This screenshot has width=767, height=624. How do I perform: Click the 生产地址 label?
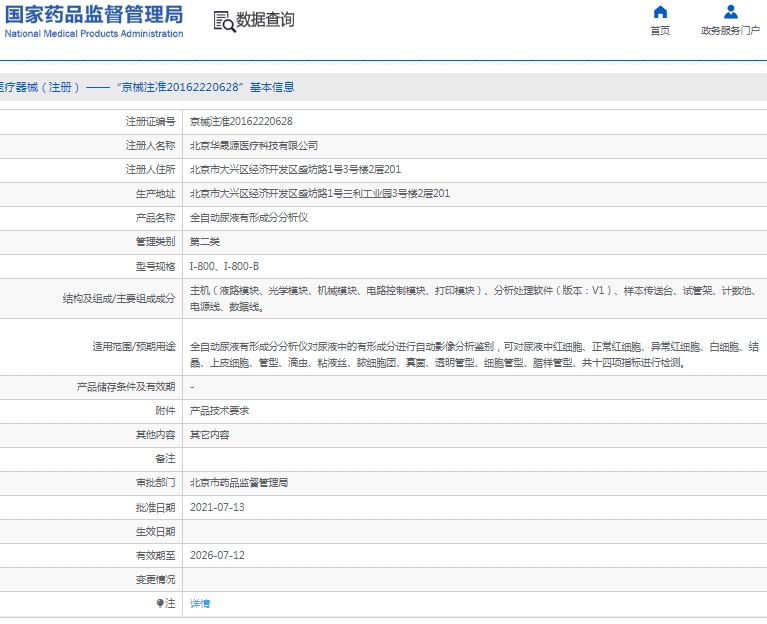(x=156, y=194)
